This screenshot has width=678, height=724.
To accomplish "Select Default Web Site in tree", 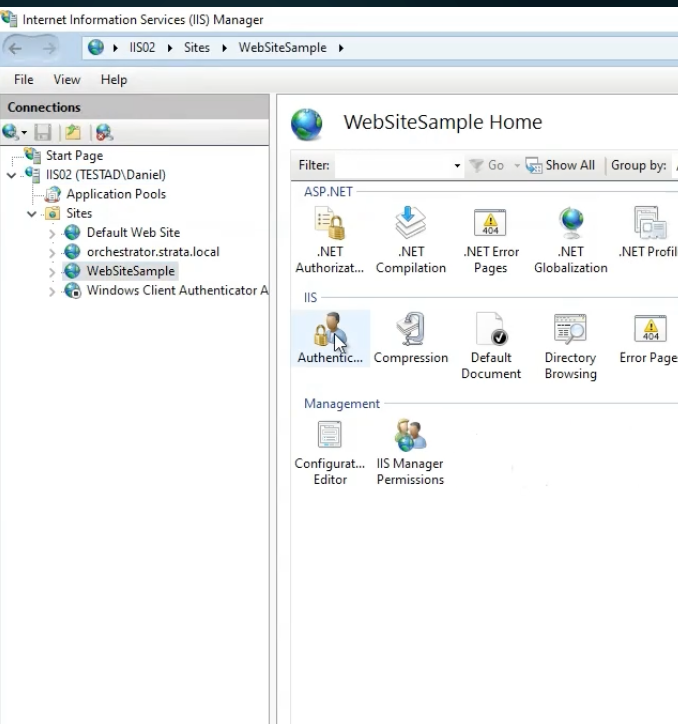I will (x=133, y=232).
